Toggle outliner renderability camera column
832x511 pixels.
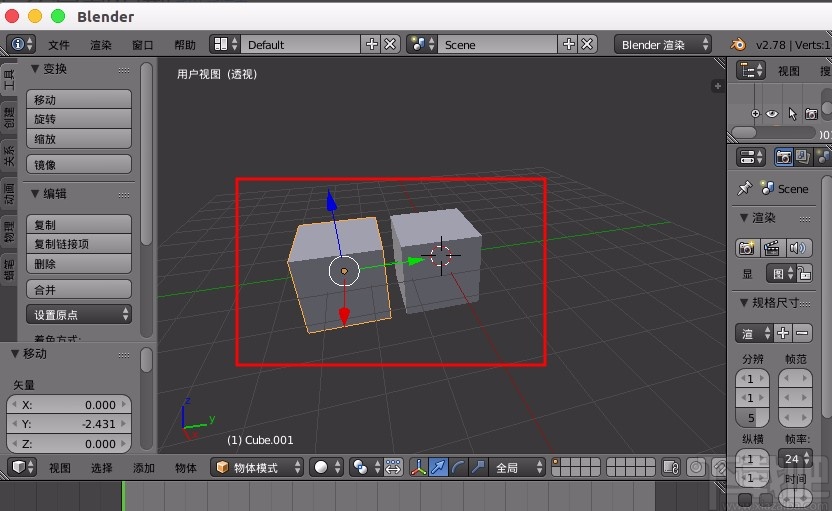click(811, 114)
